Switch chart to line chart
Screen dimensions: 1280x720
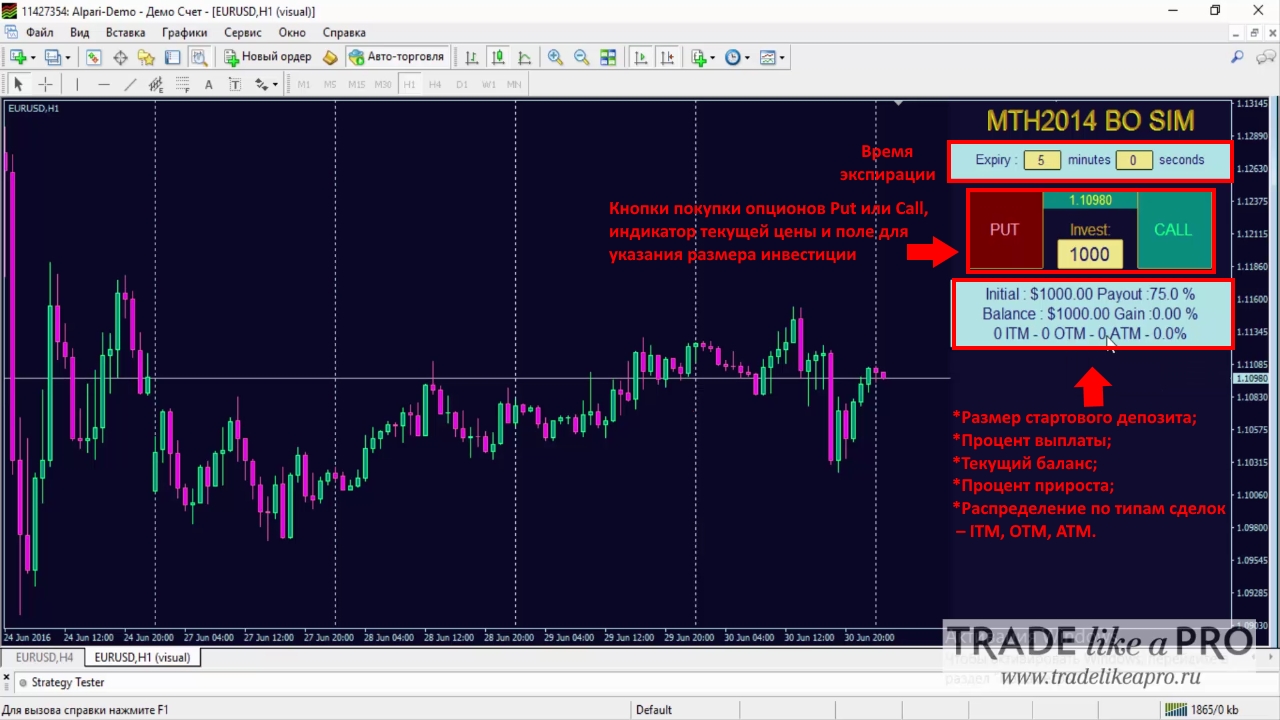click(524, 58)
